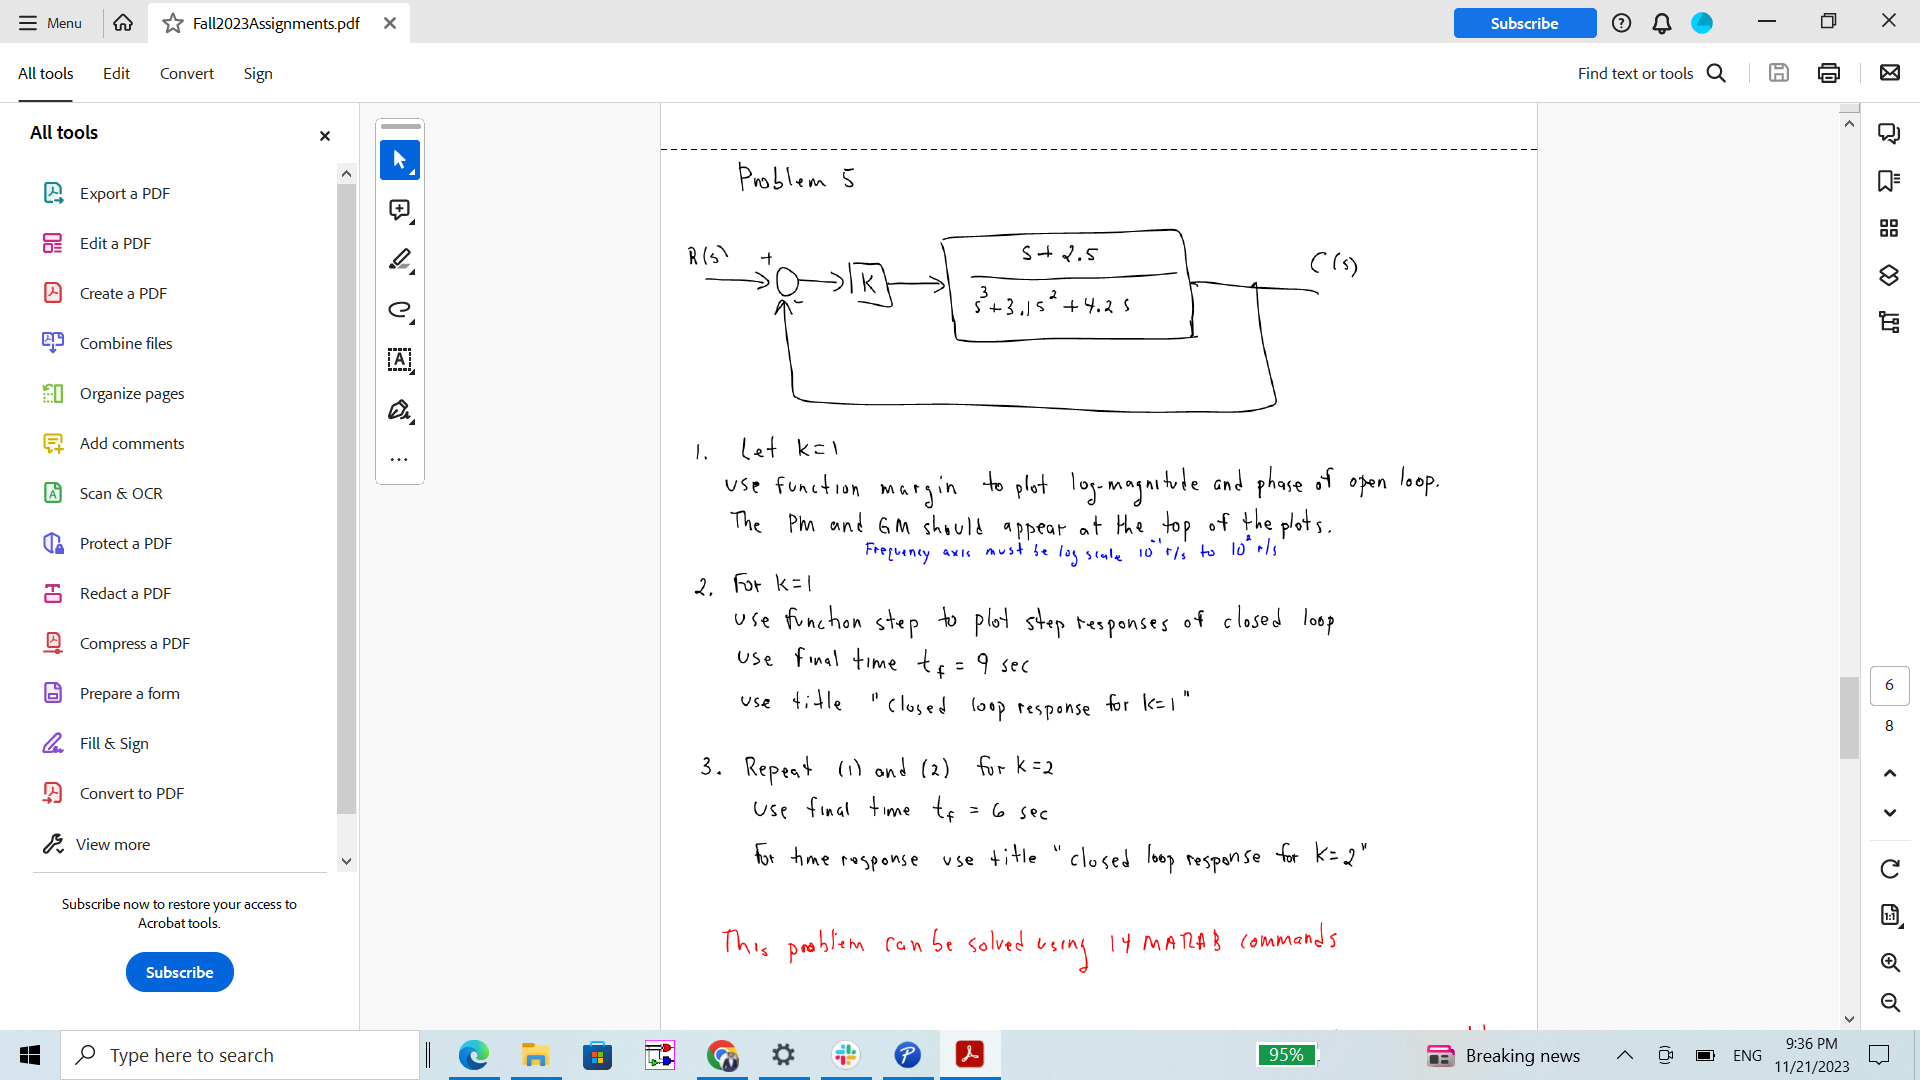This screenshot has width=1920, height=1080.
Task: Open the Comments panel on the right
Action: point(1890,133)
